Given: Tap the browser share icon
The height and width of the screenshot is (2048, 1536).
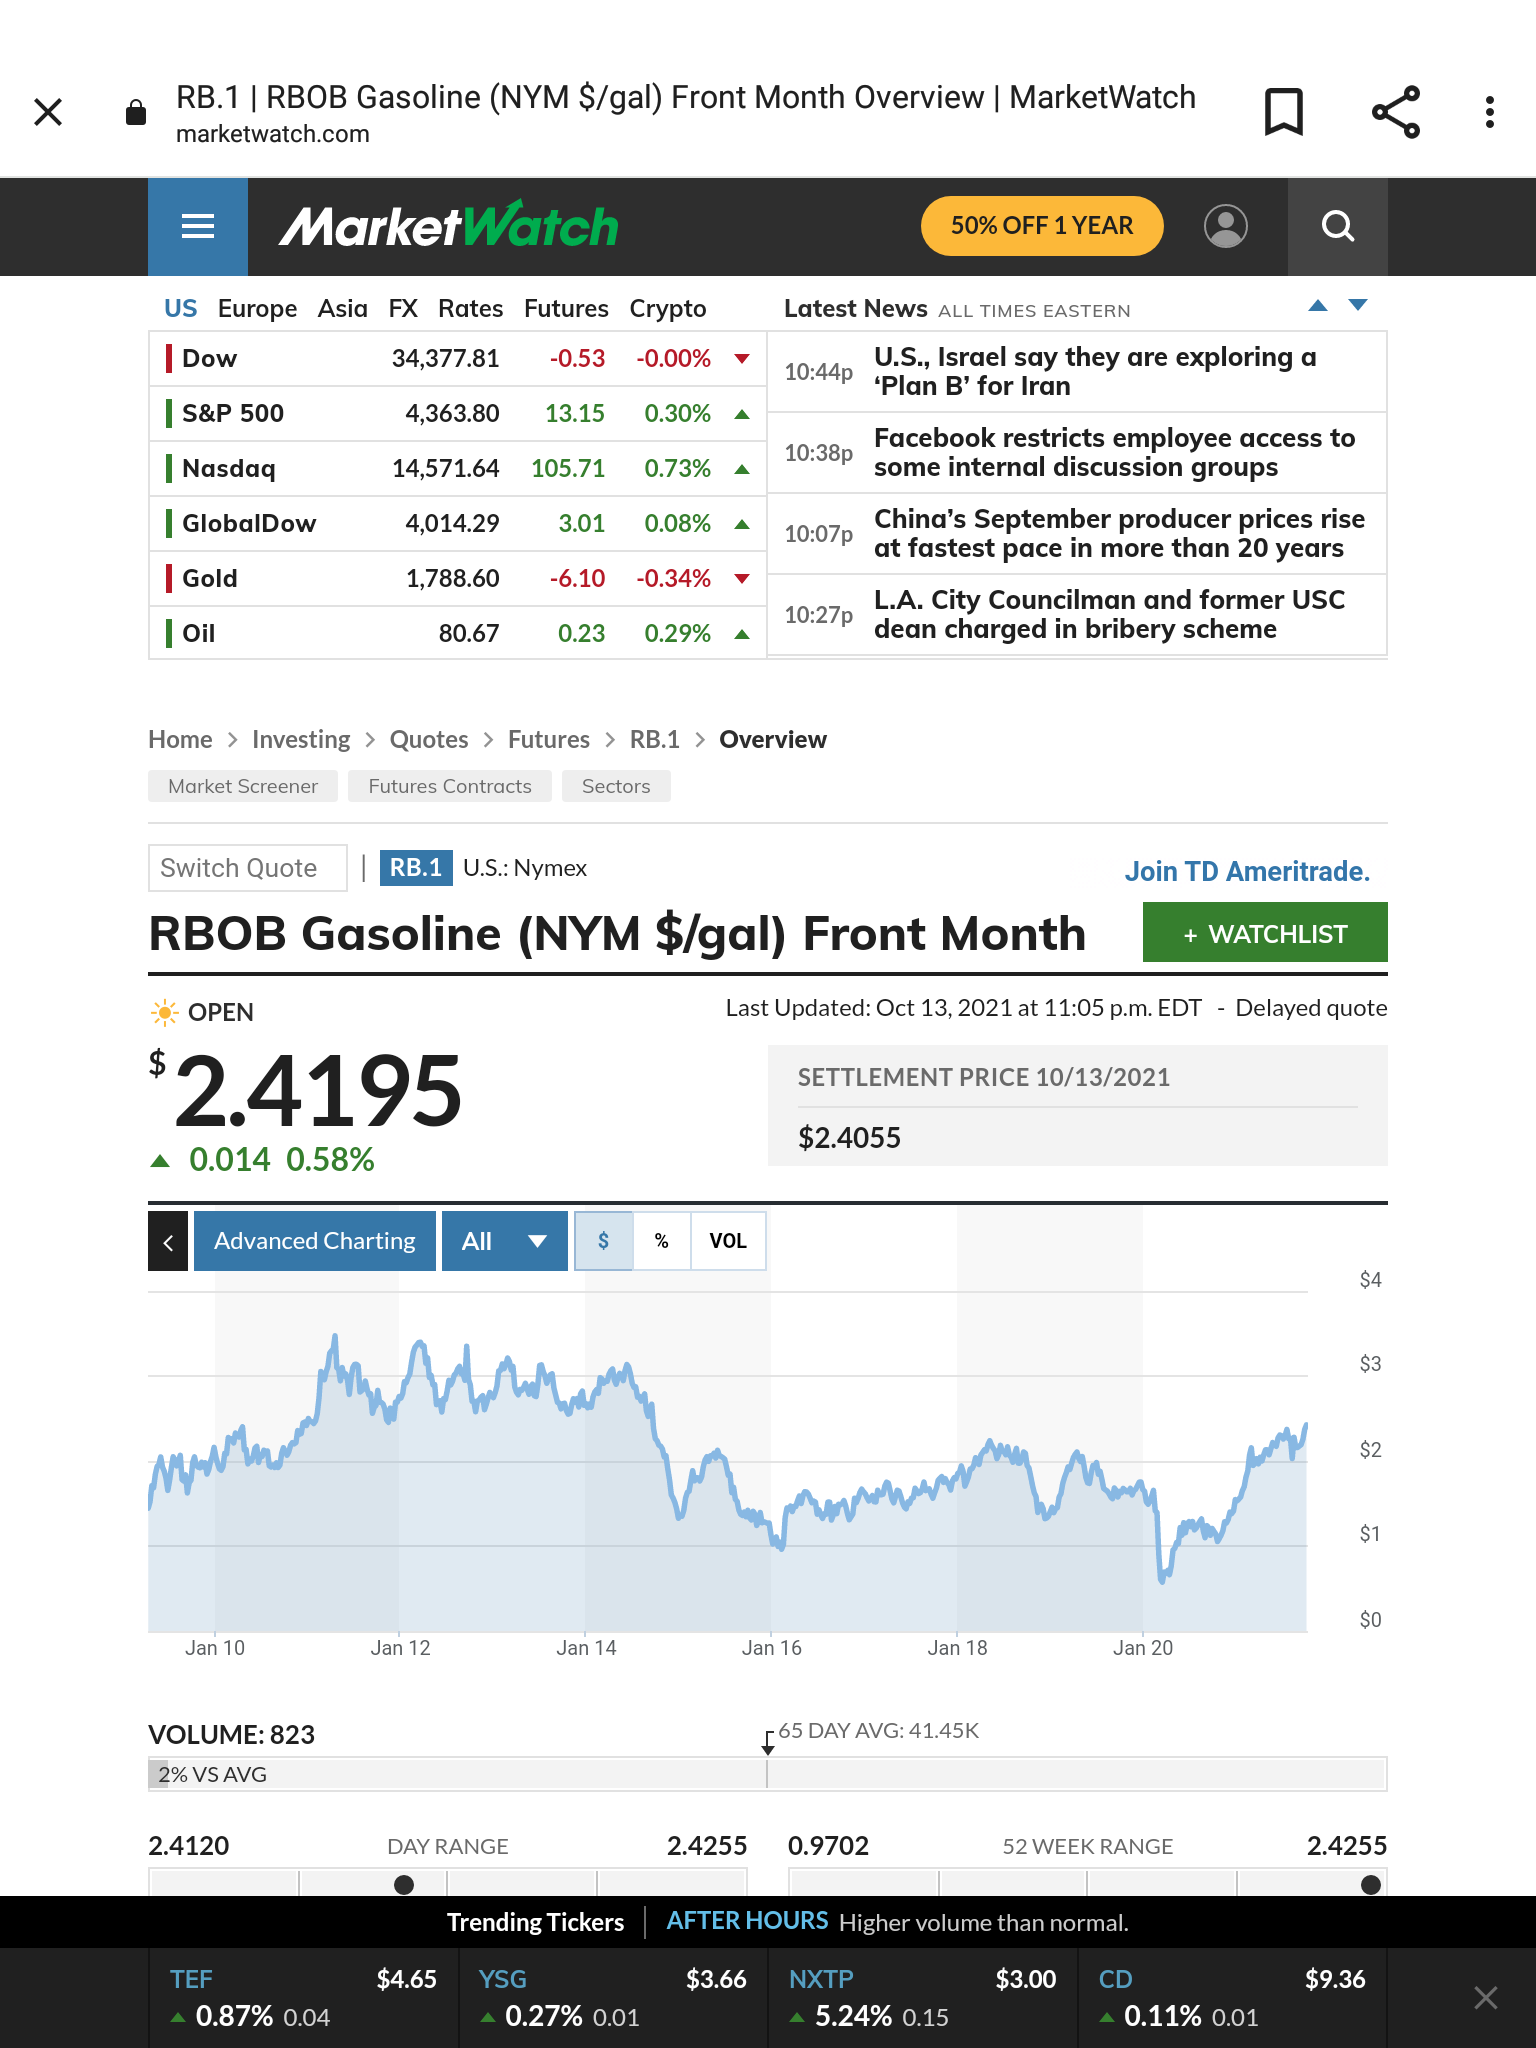Looking at the screenshot, I should [x=1395, y=112].
